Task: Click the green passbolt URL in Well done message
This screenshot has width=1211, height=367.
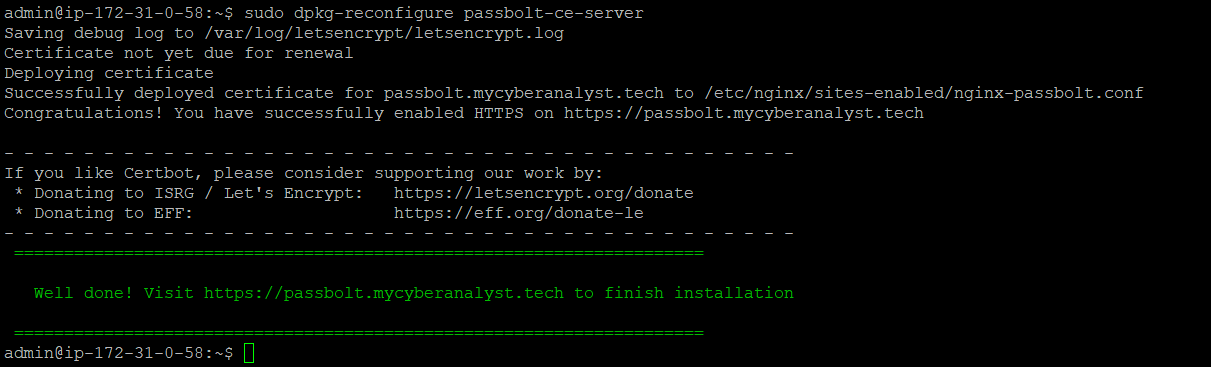Action: point(384,293)
